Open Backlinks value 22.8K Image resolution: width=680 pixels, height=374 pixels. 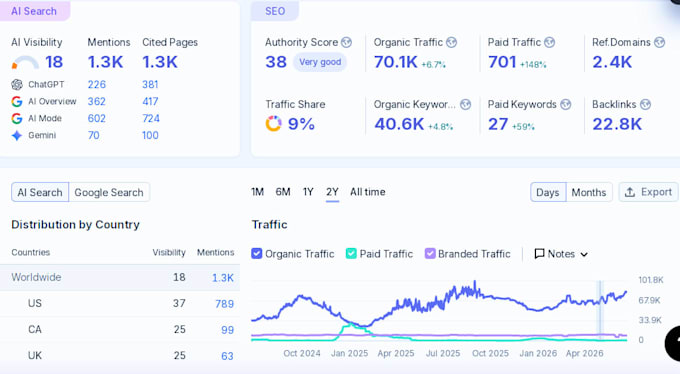pyautogui.click(x=617, y=124)
